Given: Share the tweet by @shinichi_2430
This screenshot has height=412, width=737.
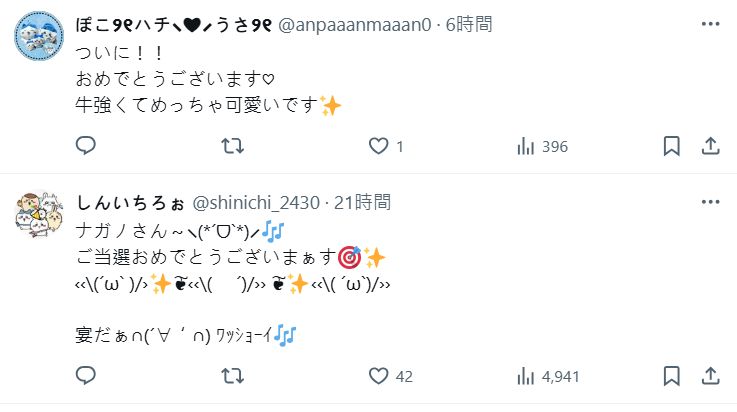Looking at the screenshot, I should pos(710,377).
